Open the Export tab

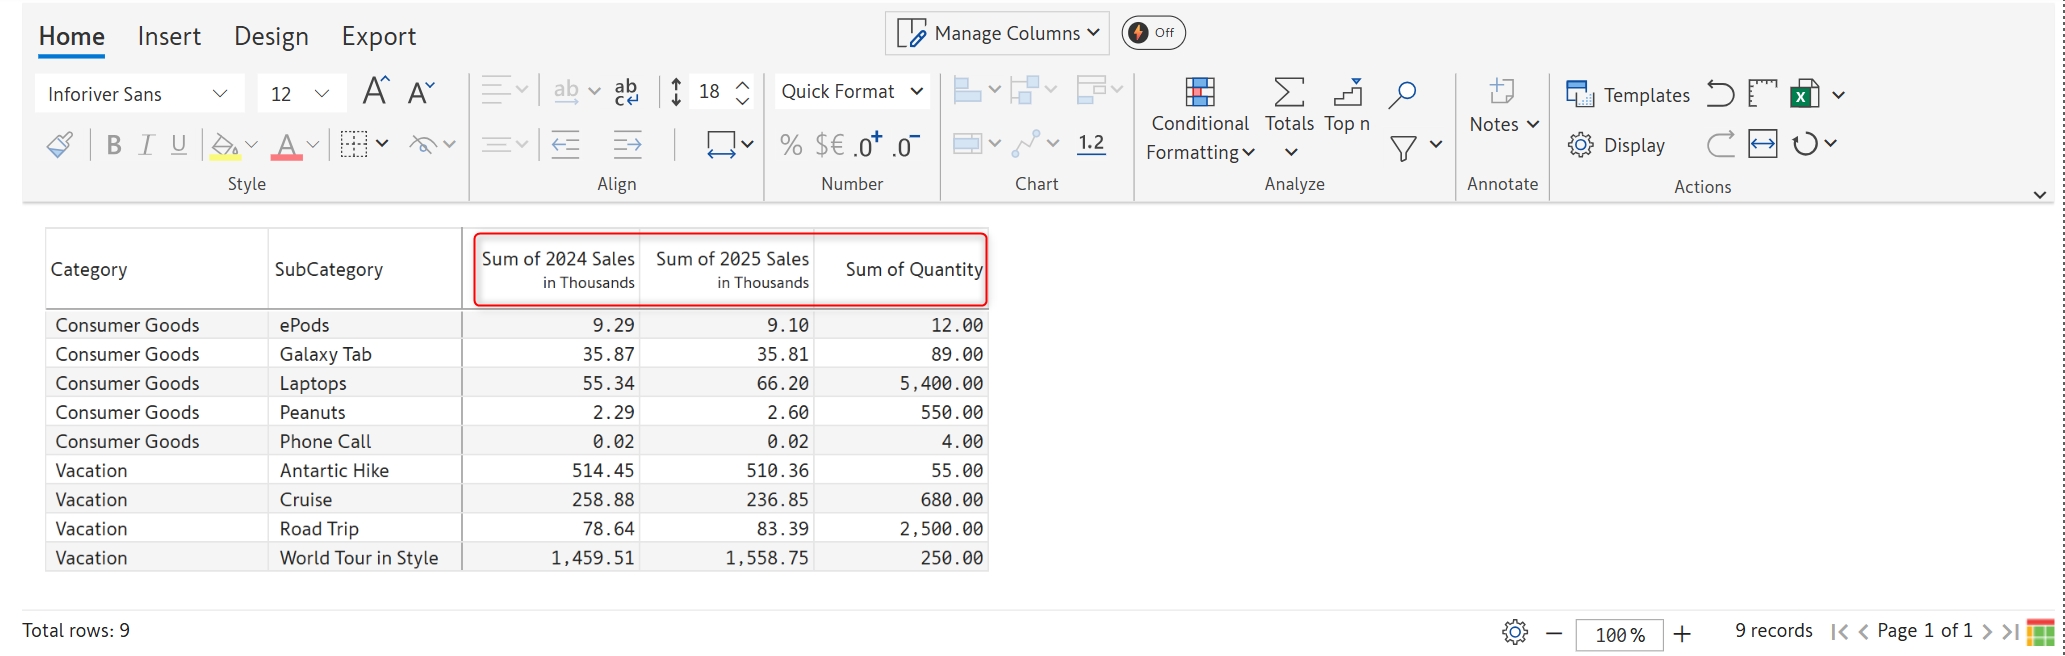[378, 36]
